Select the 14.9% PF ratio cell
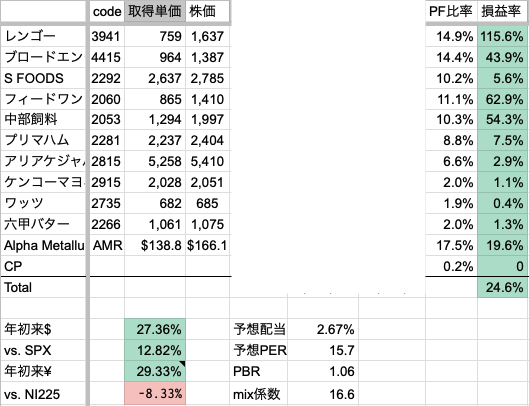The image size is (529, 406). coord(451,36)
